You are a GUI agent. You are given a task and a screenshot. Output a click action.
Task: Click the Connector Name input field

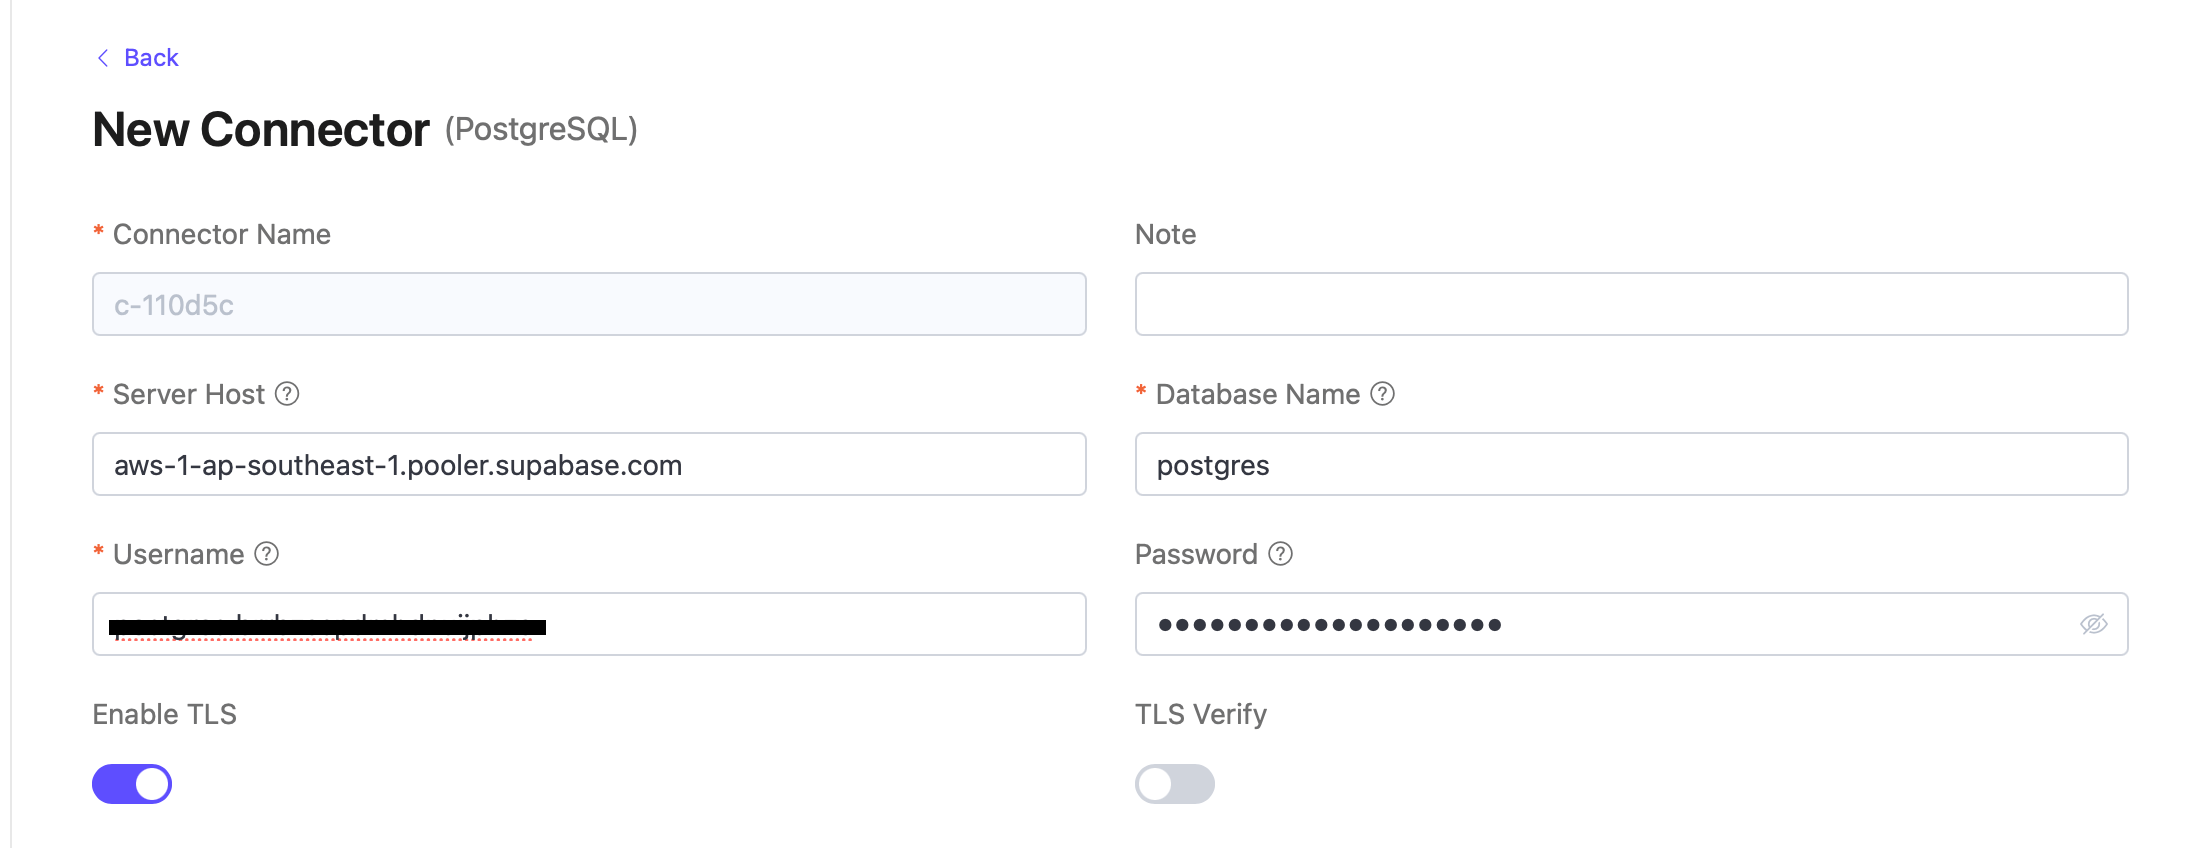[589, 304]
